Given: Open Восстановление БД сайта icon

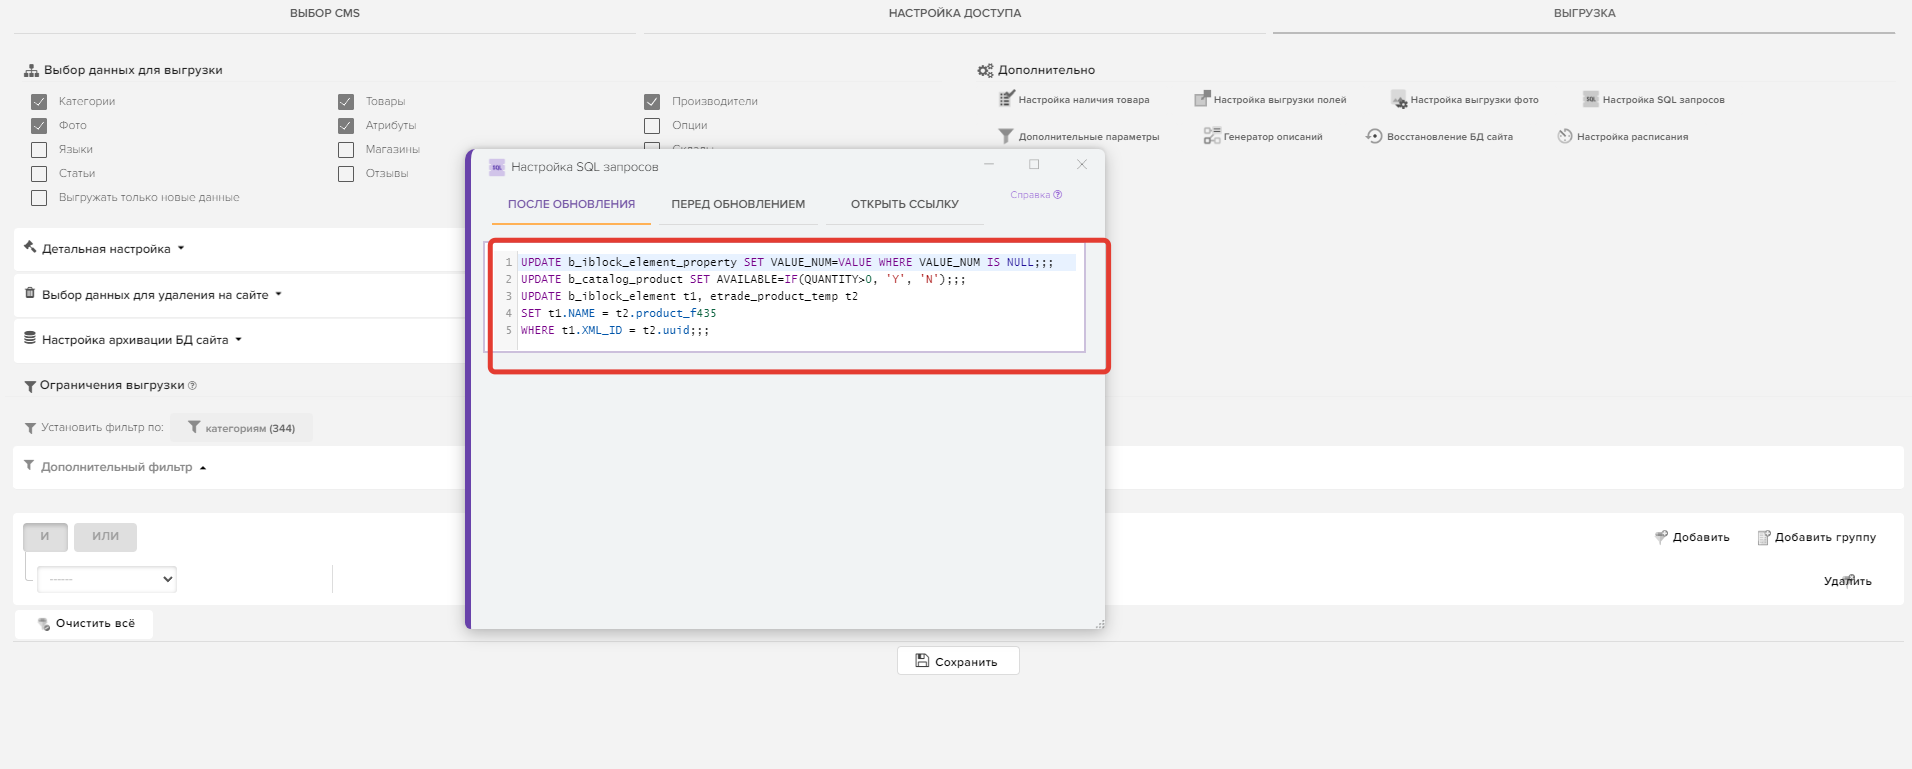Looking at the screenshot, I should pyautogui.click(x=1374, y=136).
